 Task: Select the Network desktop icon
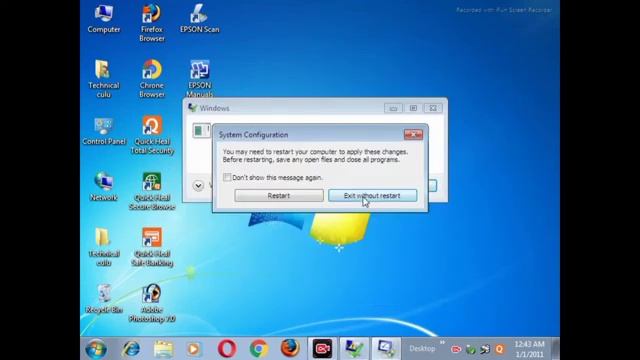point(104,187)
